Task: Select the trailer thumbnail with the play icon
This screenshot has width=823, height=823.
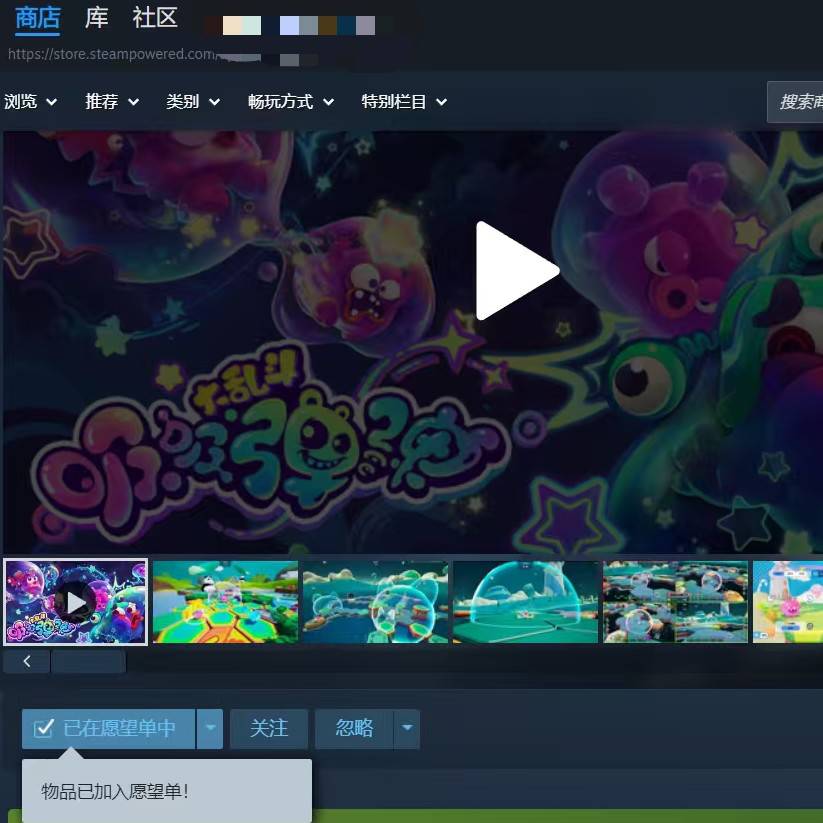Action: click(x=76, y=602)
